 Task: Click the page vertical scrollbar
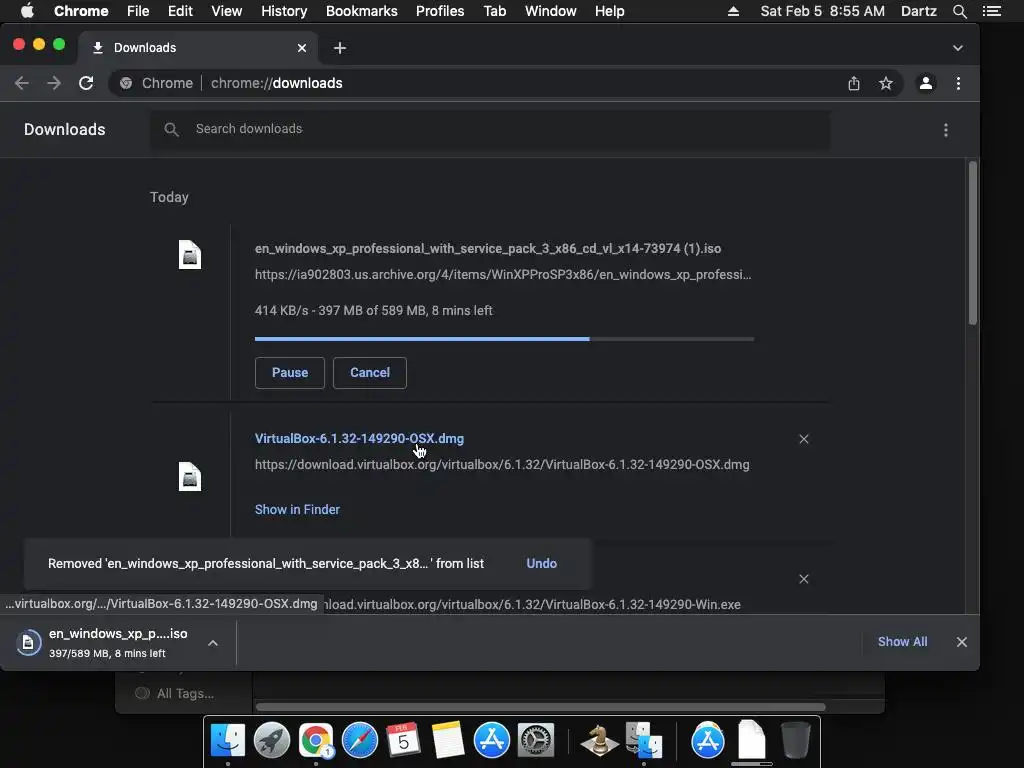972,243
